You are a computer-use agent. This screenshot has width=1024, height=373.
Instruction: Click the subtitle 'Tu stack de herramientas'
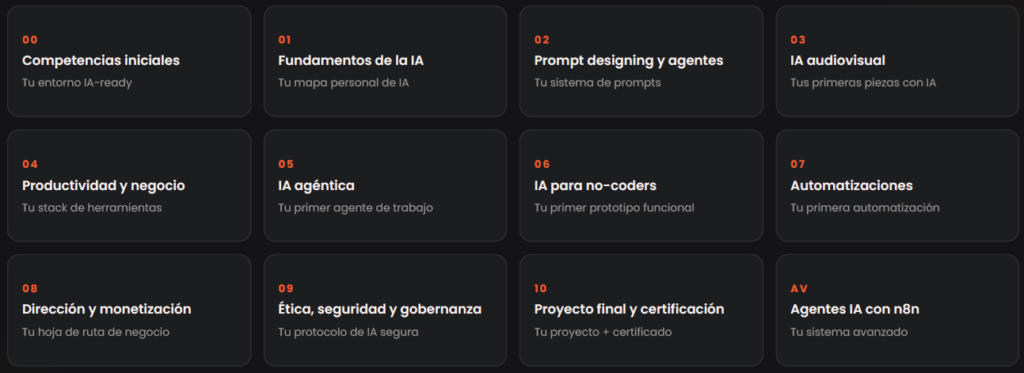pyautogui.click(x=91, y=208)
